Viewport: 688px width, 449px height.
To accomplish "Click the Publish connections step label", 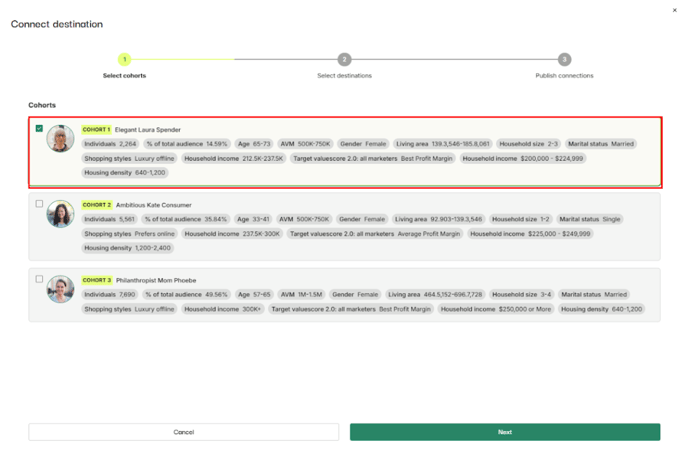I will coord(564,76).
